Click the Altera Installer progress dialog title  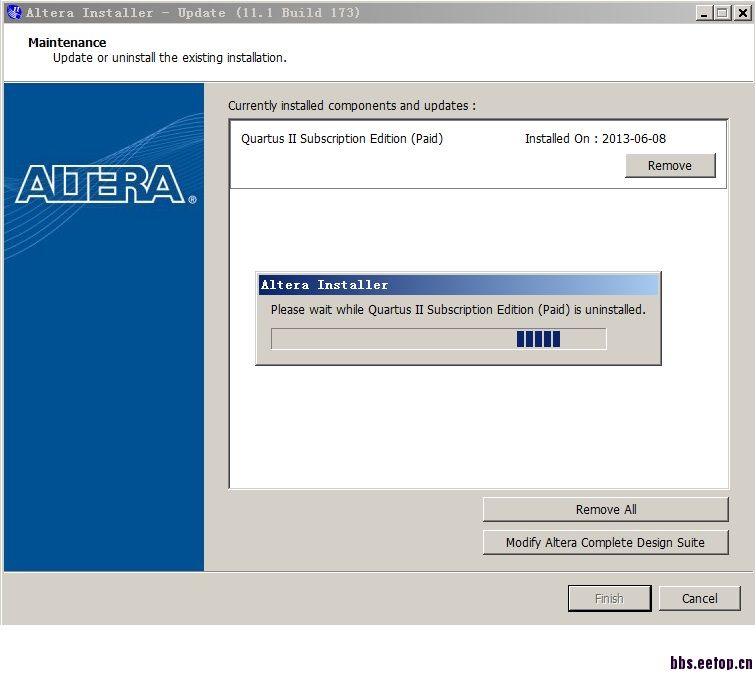tap(324, 285)
